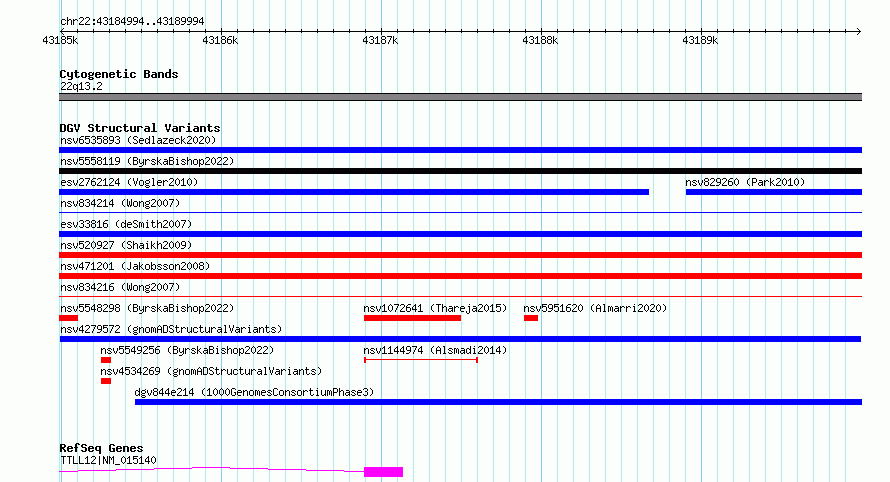Image resolution: width=890 pixels, height=482 pixels.
Task: Click the magenta TTLL12 intron line
Action: [212, 470]
